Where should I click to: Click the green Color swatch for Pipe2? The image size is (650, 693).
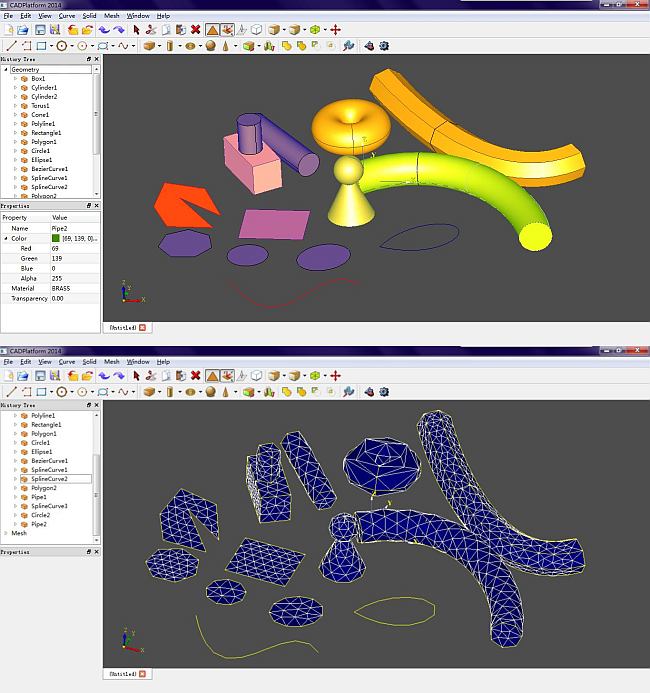click(x=56, y=238)
